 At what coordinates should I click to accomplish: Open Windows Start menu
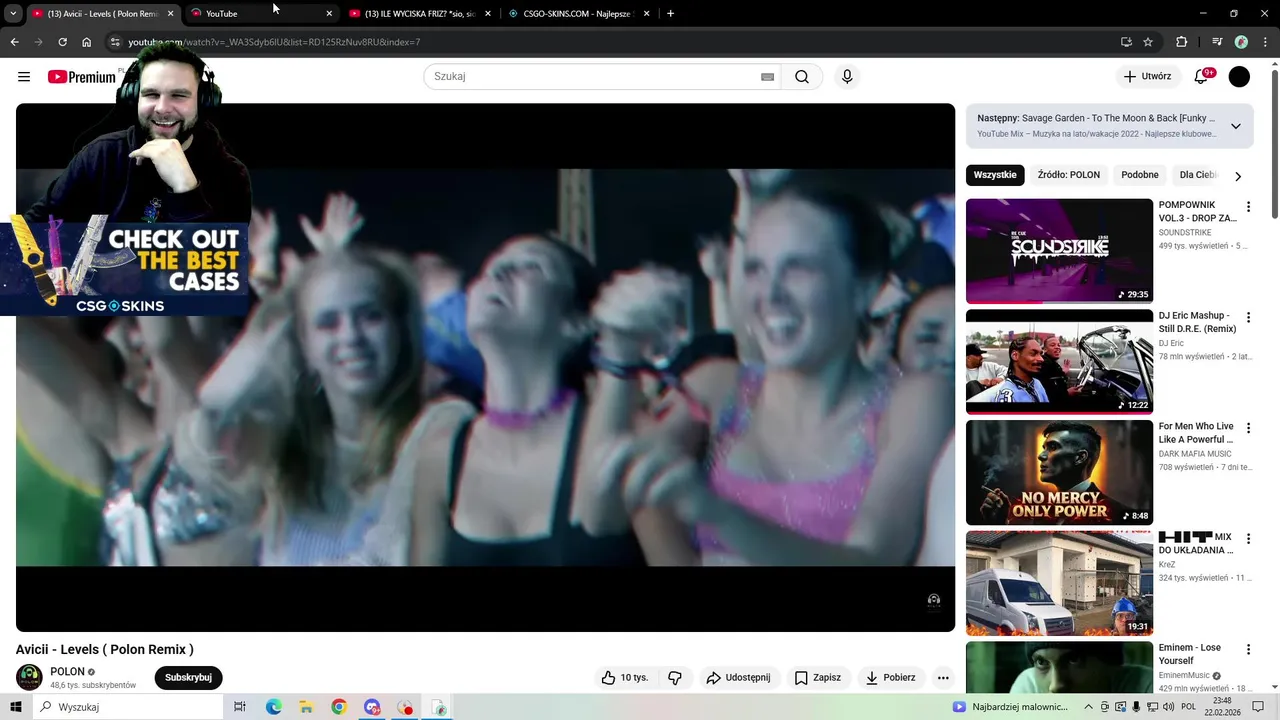click(16, 707)
